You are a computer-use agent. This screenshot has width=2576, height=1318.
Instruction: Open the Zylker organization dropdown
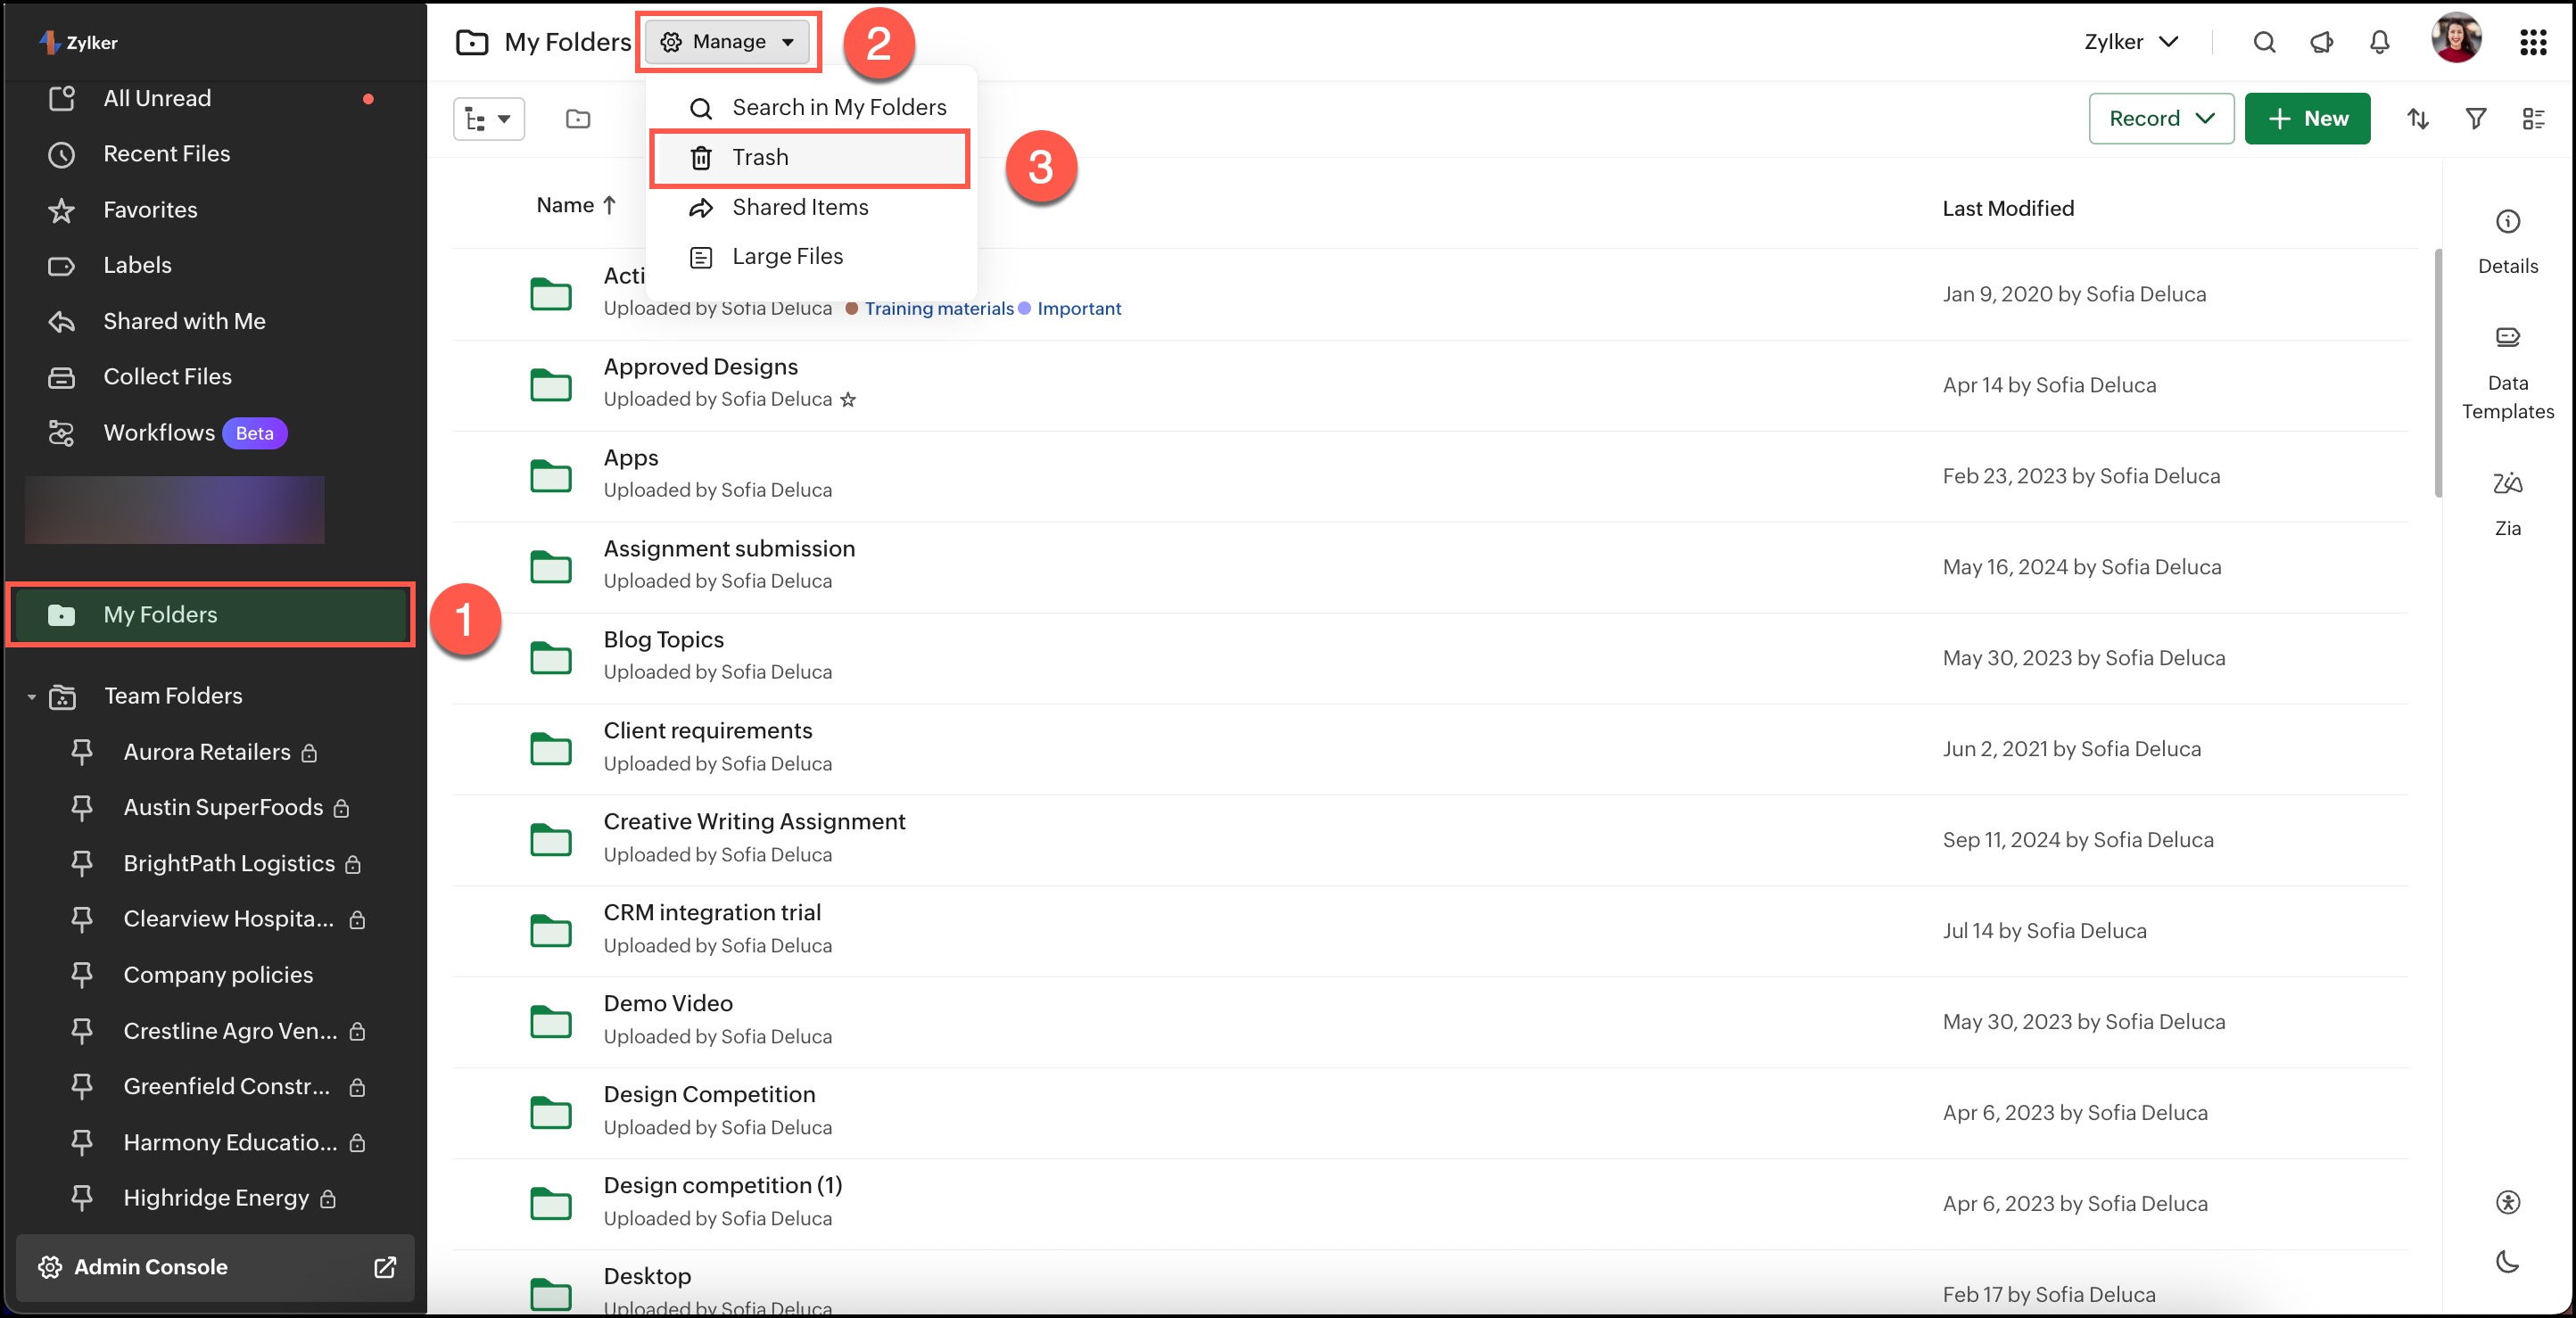[2130, 42]
